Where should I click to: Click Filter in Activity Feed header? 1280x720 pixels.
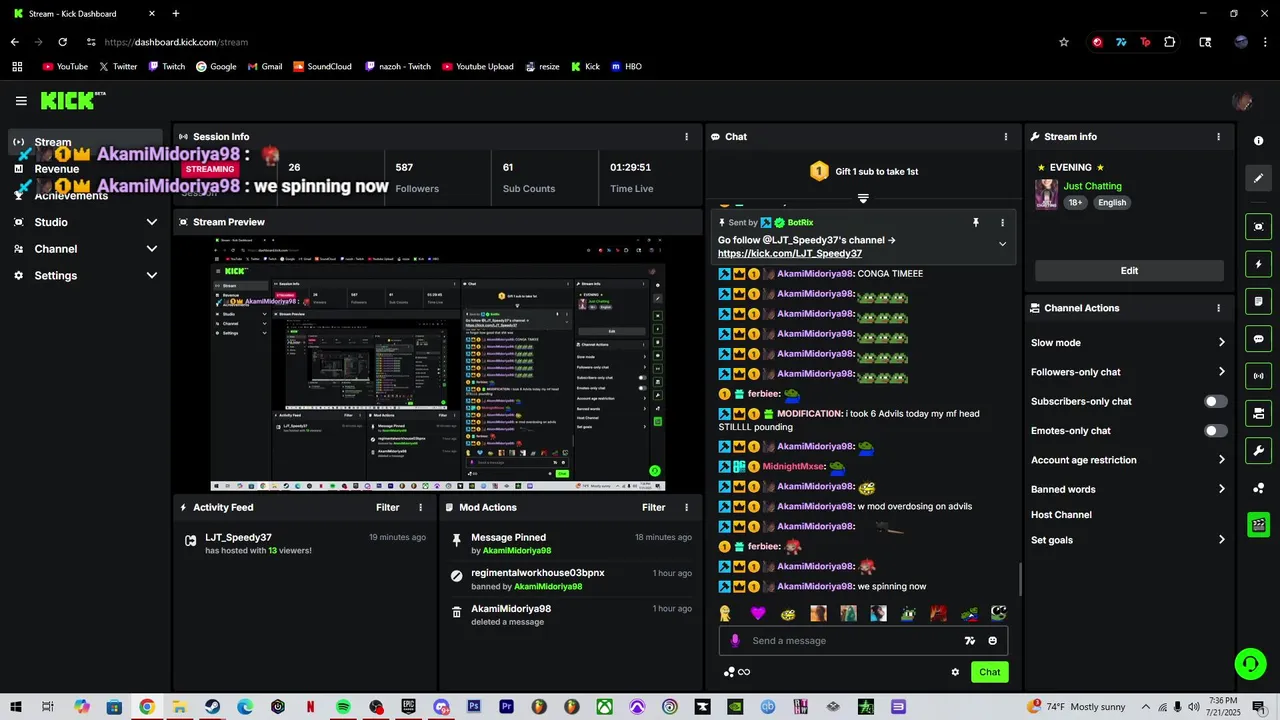click(x=388, y=508)
